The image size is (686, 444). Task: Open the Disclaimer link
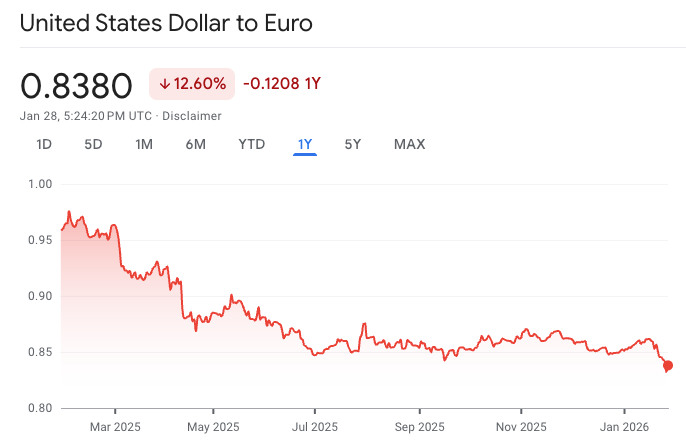pos(194,116)
